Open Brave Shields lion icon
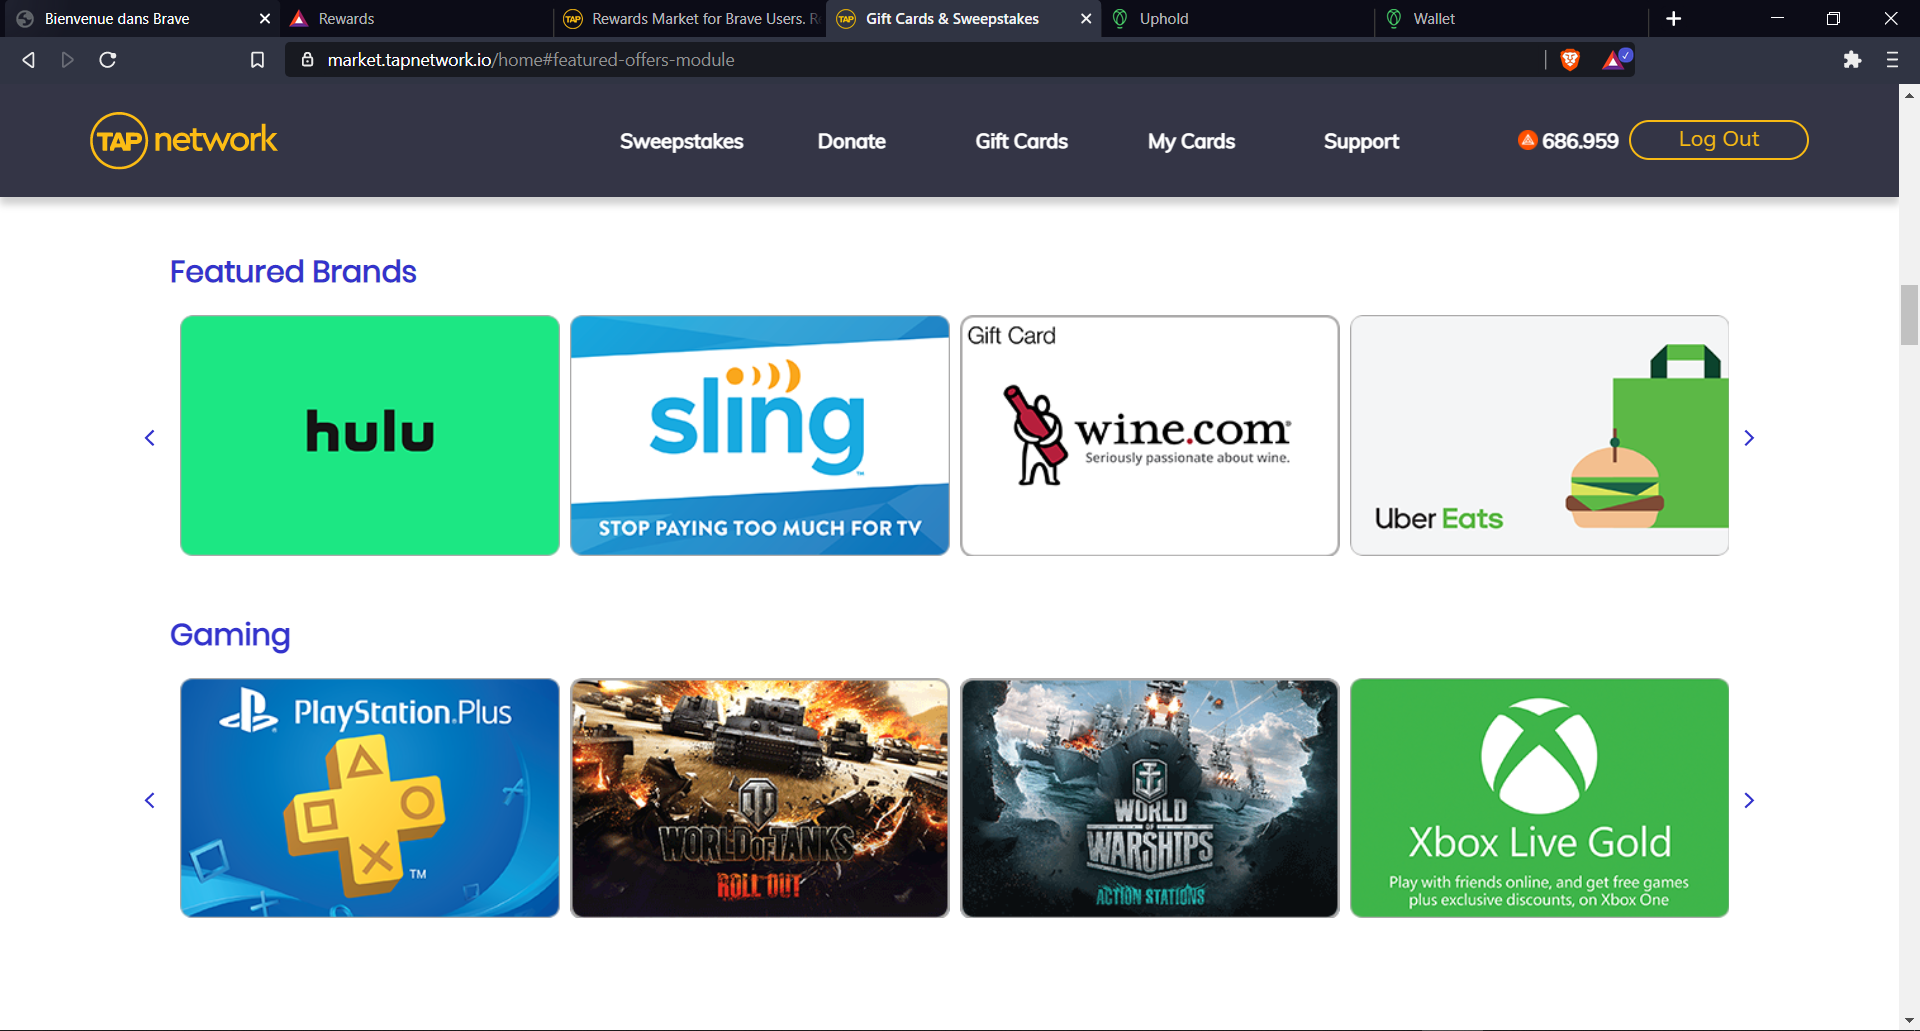Viewport: 1920px width, 1031px height. pyautogui.click(x=1570, y=60)
